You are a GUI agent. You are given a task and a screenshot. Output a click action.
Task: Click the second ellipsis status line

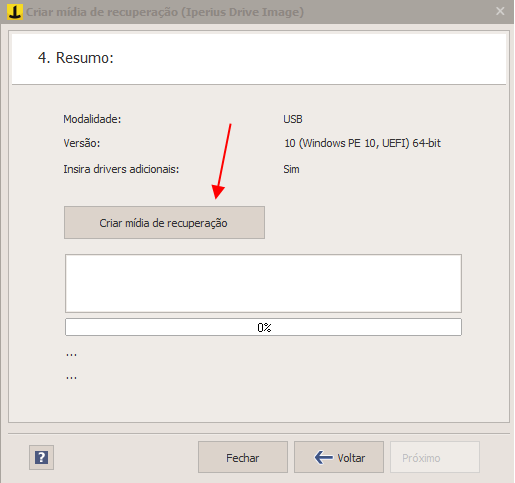(71, 378)
